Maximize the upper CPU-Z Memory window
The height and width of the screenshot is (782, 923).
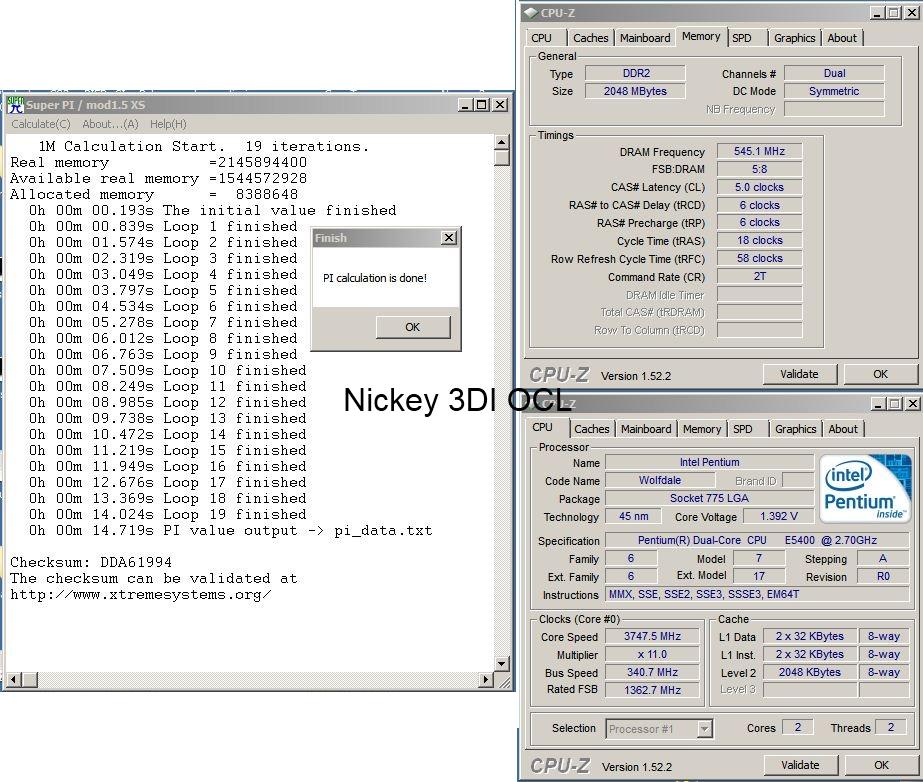pos(894,13)
